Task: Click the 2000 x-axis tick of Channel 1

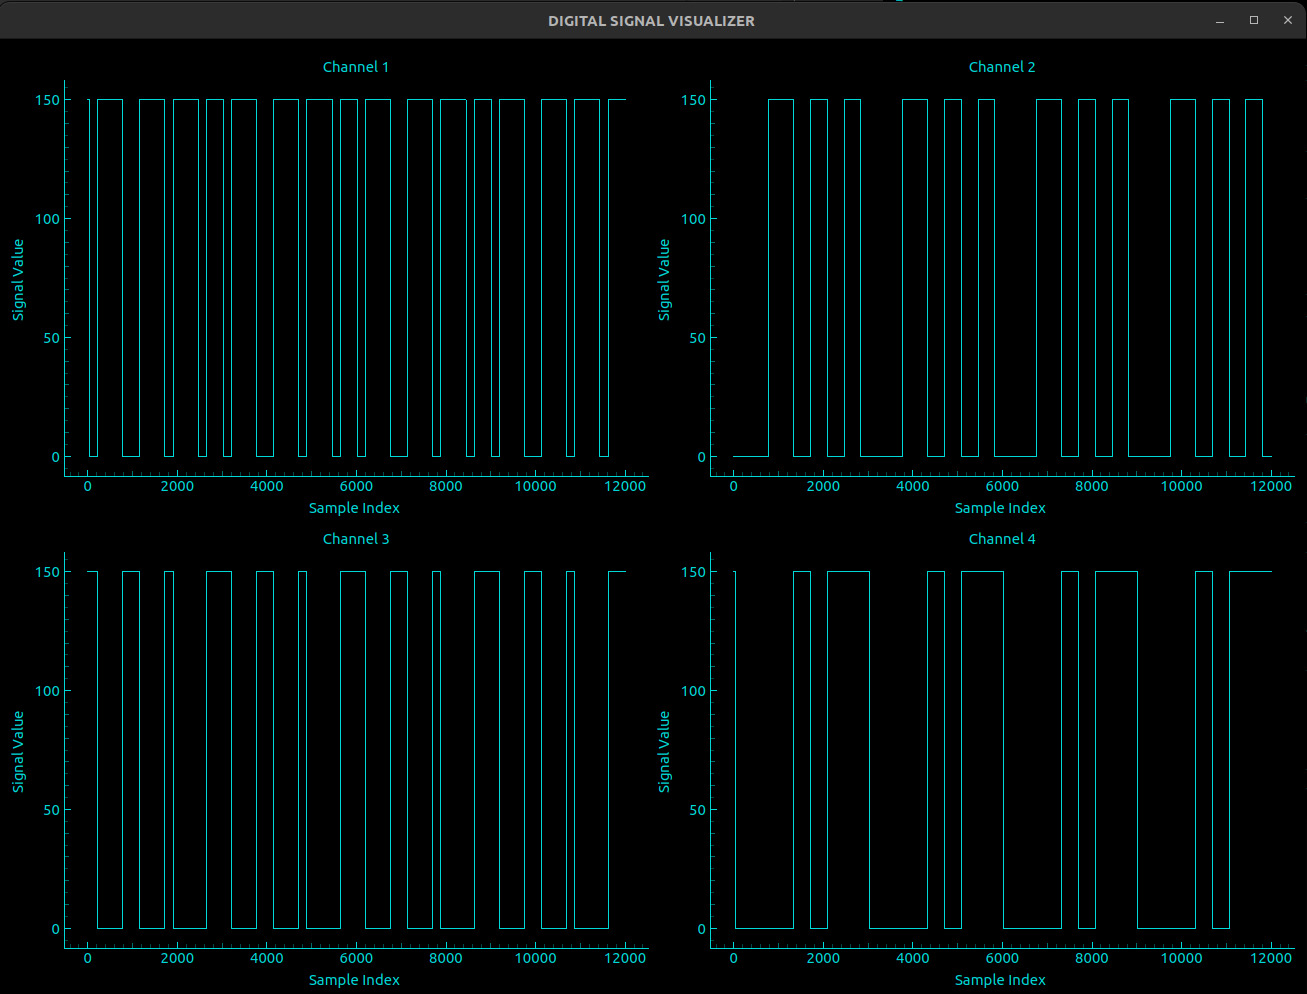Action: coord(177,486)
